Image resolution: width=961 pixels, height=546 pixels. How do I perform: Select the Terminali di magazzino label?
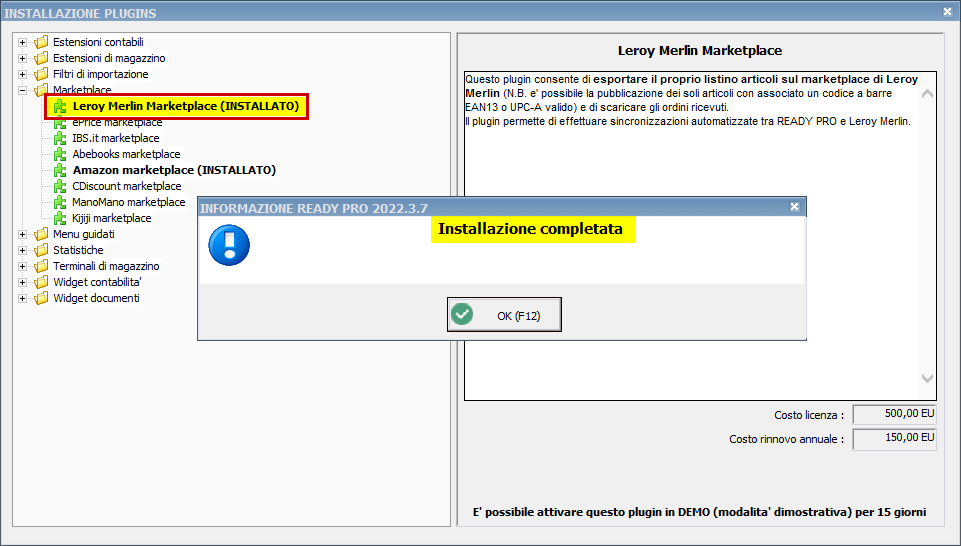pyautogui.click(x=106, y=266)
